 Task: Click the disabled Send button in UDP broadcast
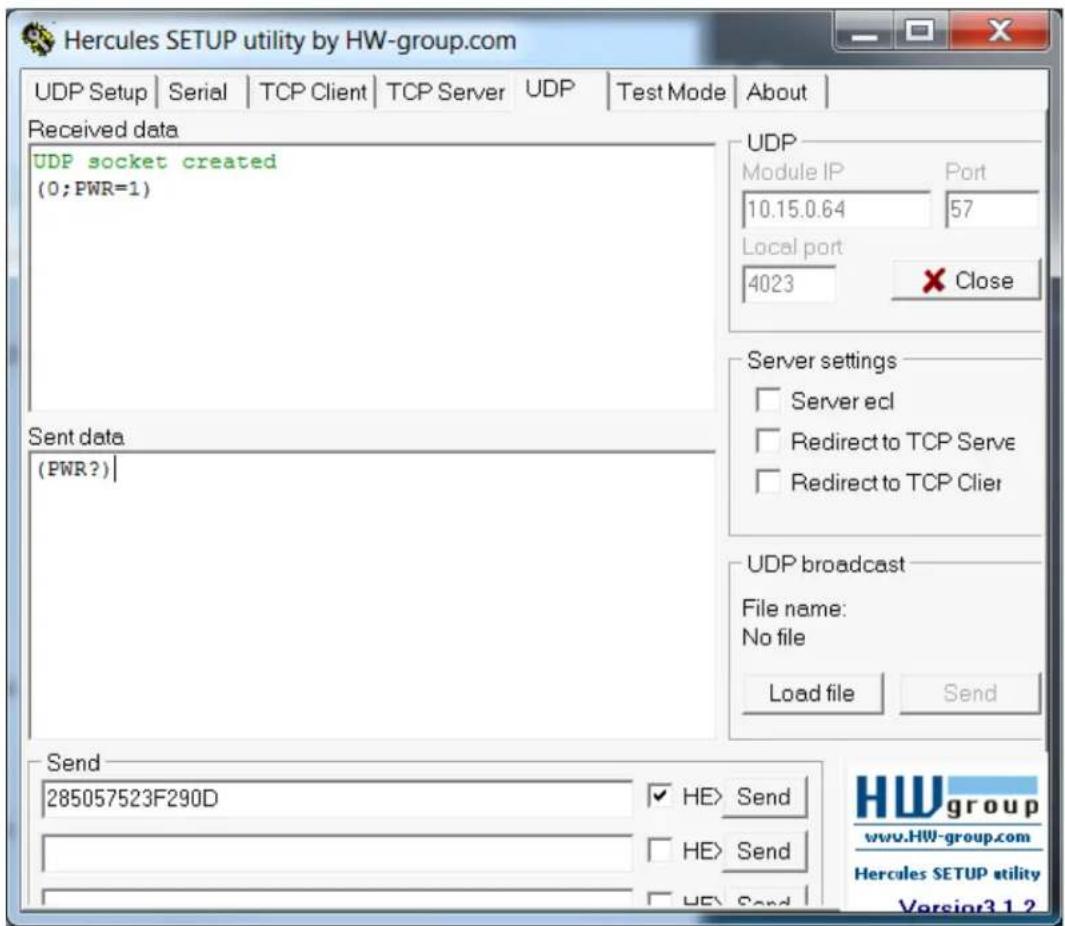pos(970,694)
